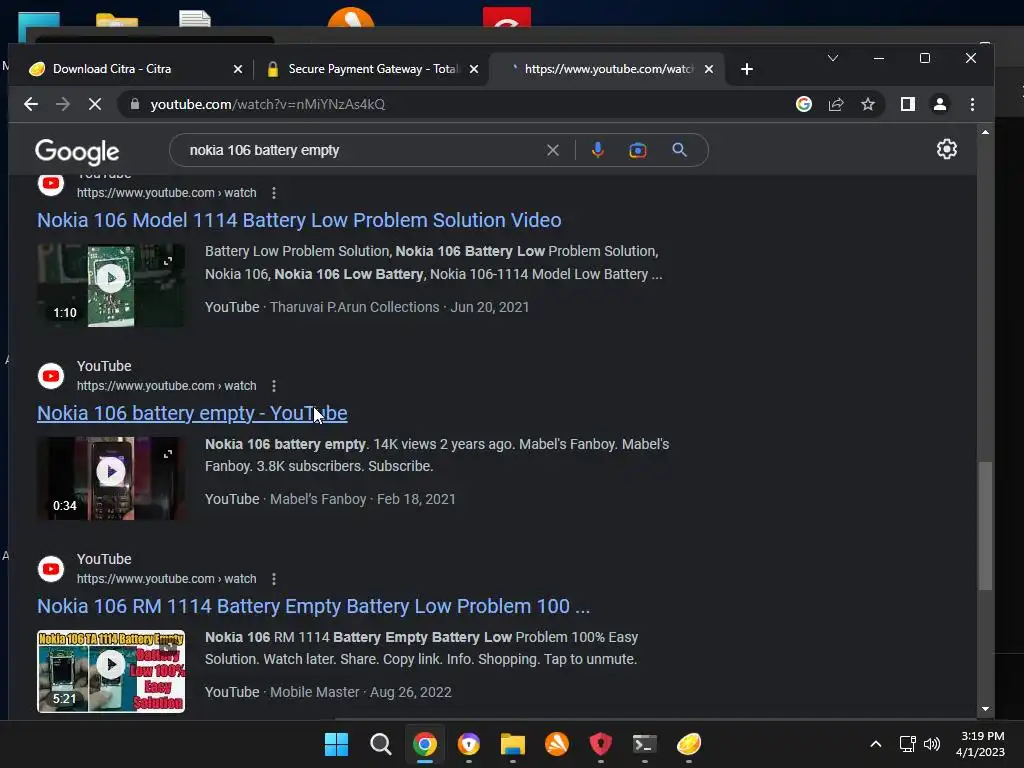Click the forward navigation arrow
1024x768 pixels.
63,104
